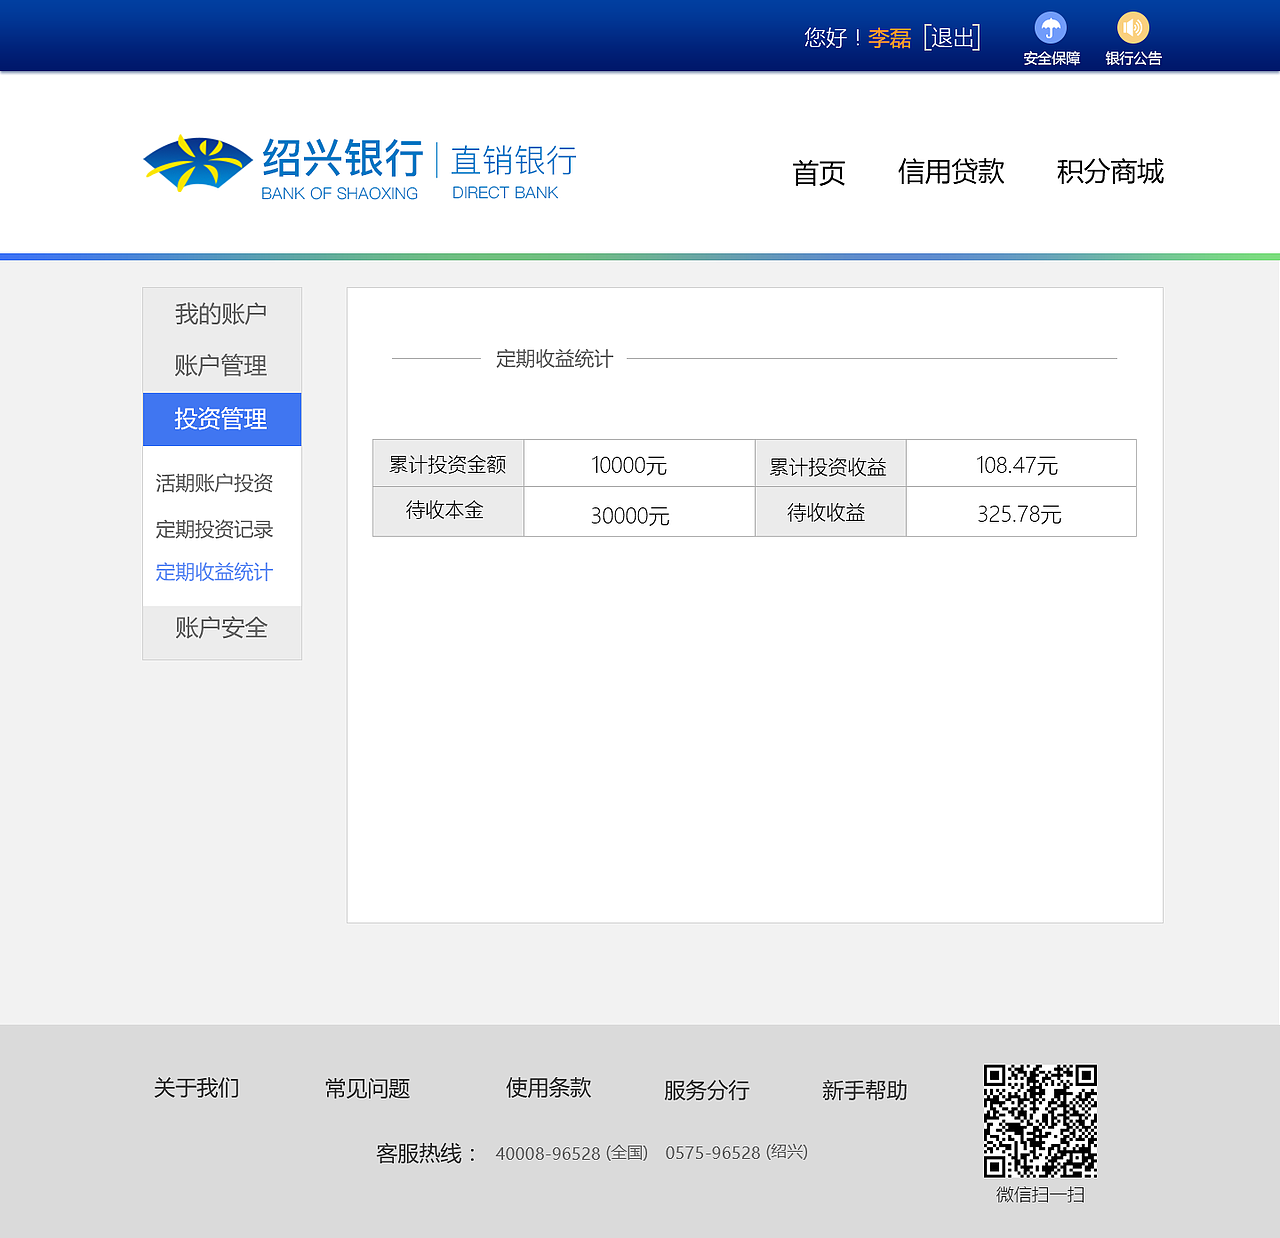Open 常见问题 from the footer

pos(368,1088)
